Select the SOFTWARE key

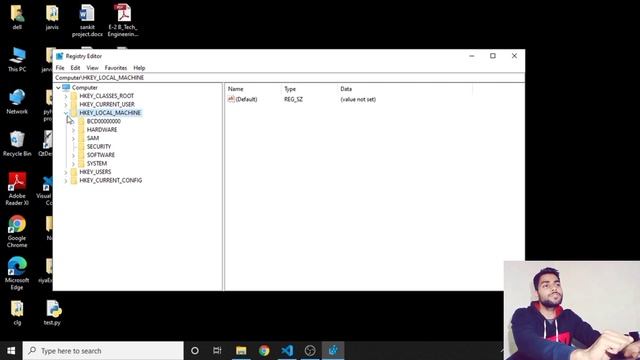tap(100, 155)
